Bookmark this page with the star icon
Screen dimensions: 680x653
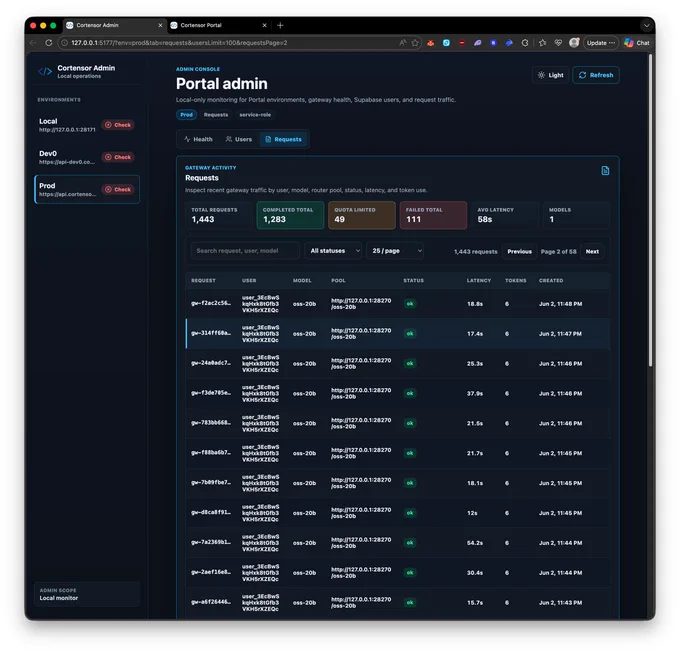(x=415, y=42)
